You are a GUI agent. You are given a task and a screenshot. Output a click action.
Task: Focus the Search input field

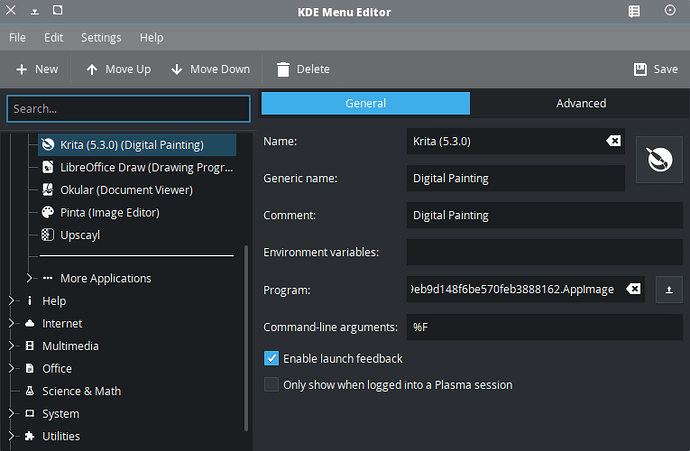[128, 109]
